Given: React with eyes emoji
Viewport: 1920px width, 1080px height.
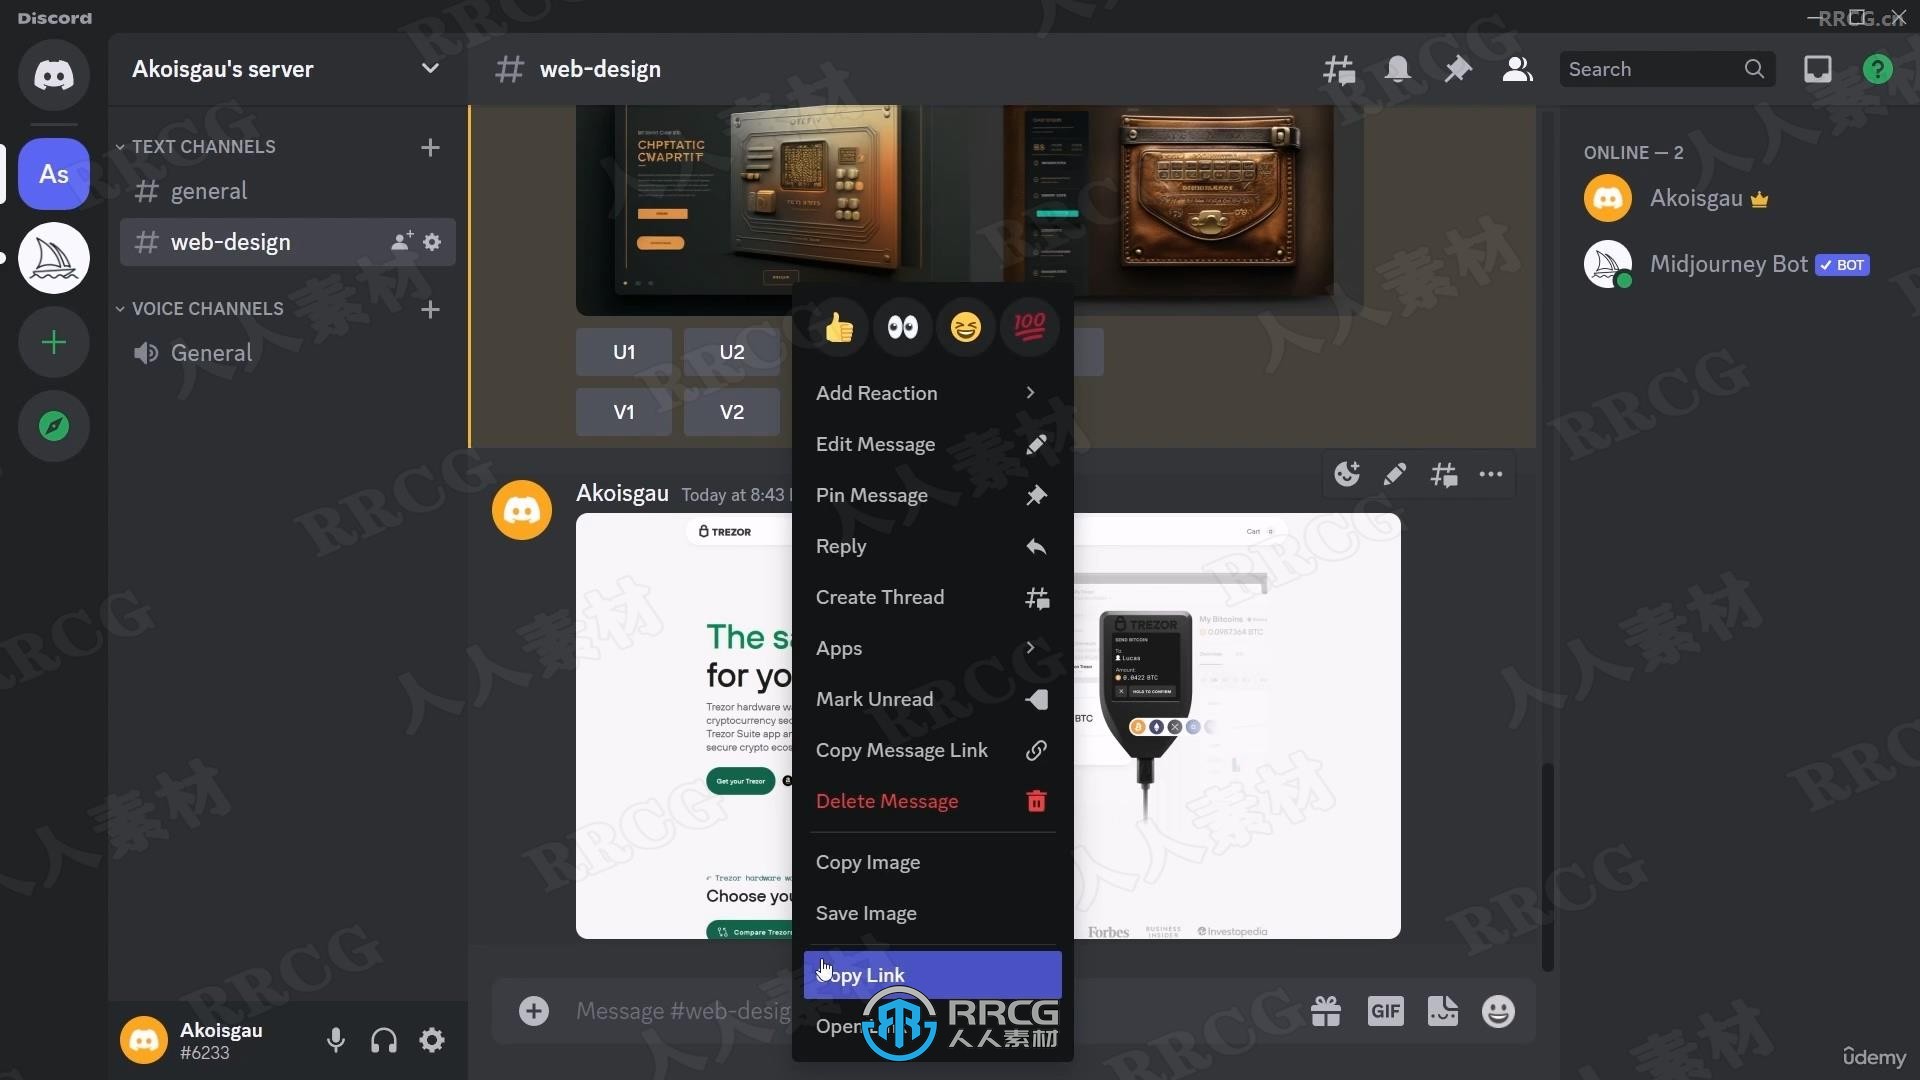Looking at the screenshot, I should 902,327.
